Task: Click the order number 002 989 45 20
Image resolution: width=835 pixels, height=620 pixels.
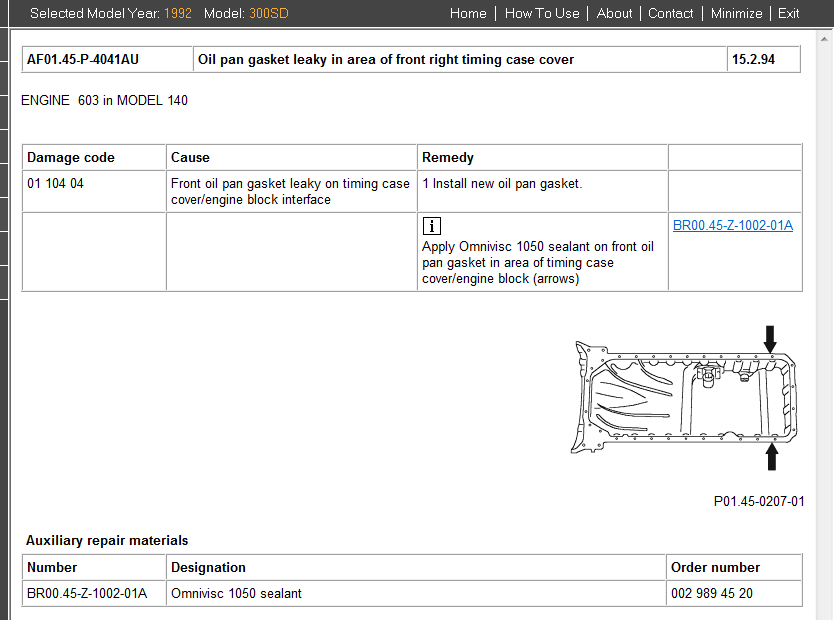Action: point(712,593)
